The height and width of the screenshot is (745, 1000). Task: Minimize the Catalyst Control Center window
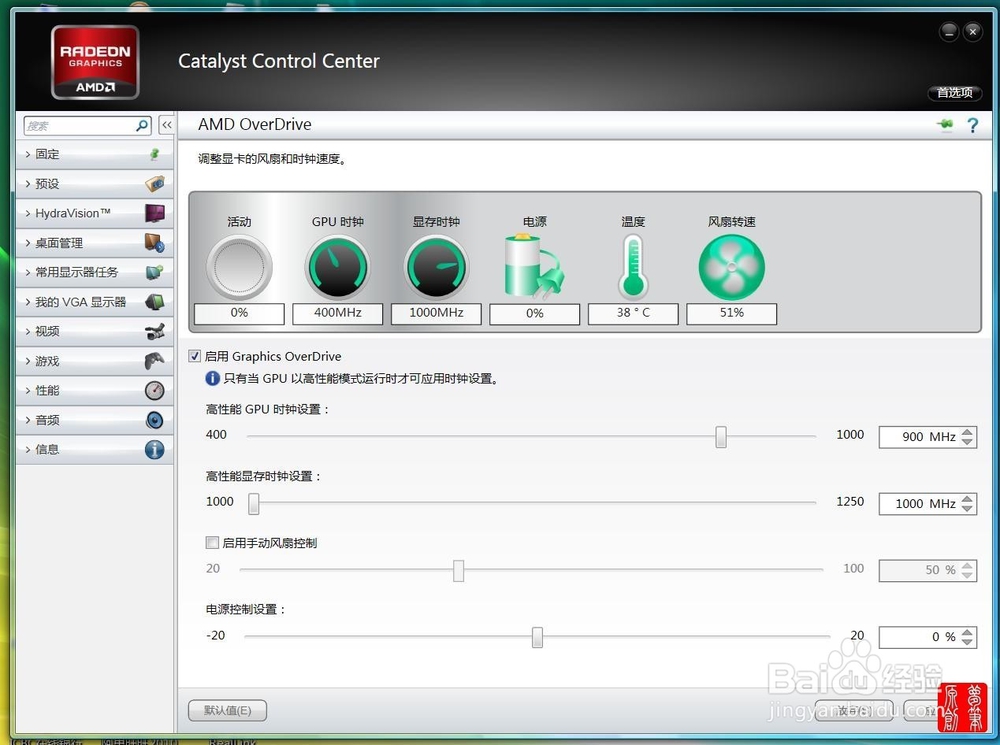tap(949, 31)
